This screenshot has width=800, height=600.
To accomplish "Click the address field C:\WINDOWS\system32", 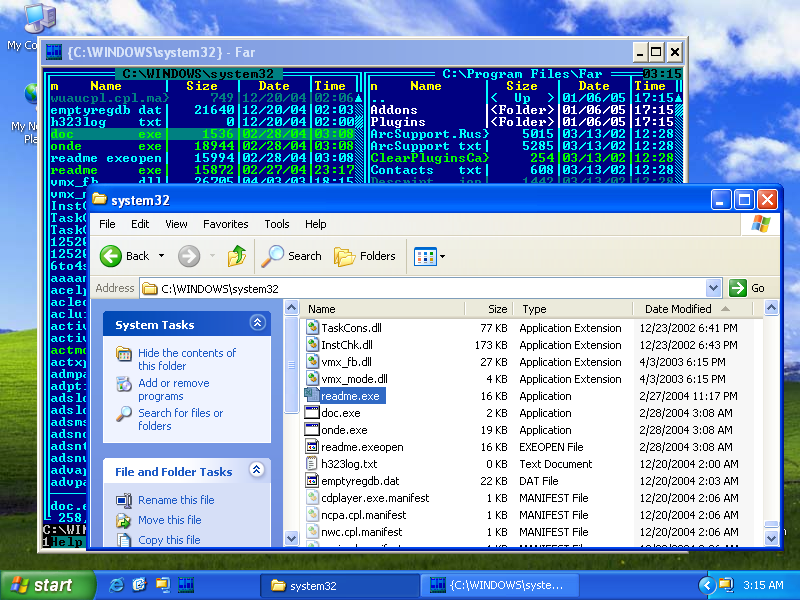I will [423, 289].
